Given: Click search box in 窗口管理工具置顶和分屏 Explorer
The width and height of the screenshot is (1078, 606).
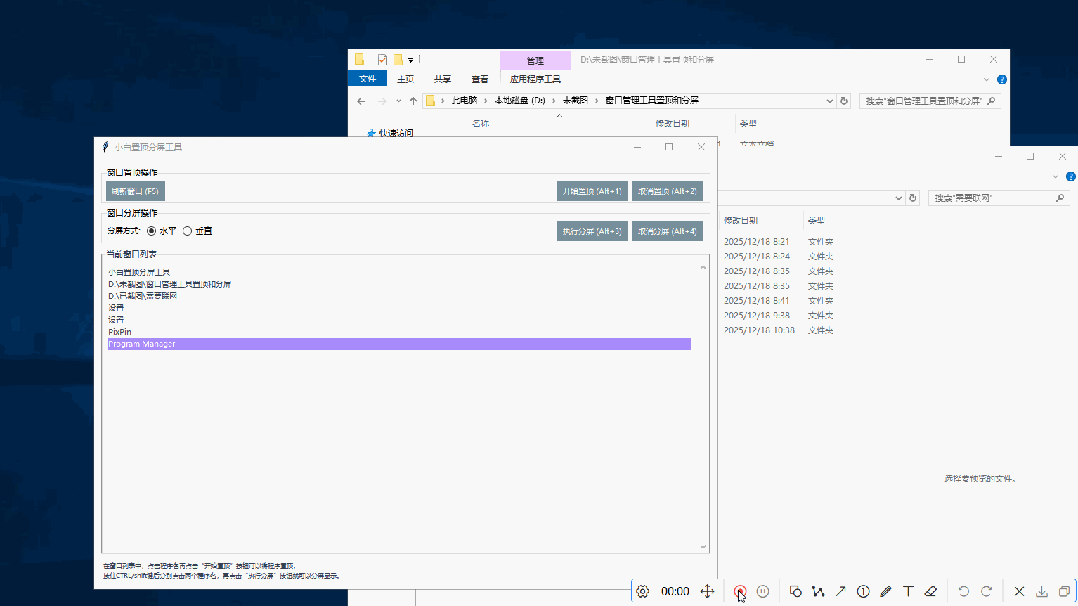Looking at the screenshot, I should pos(930,101).
